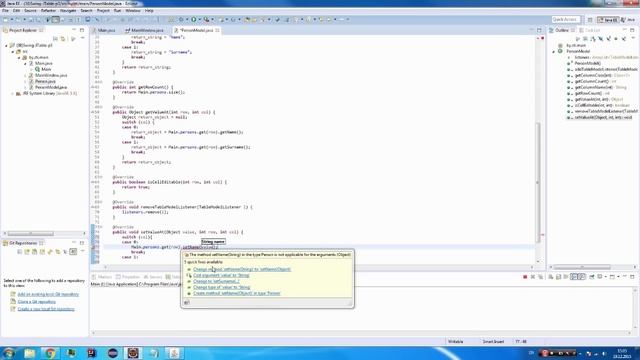Open the Run button dropdown arrow
The height and width of the screenshot is (360, 640).
199,19
